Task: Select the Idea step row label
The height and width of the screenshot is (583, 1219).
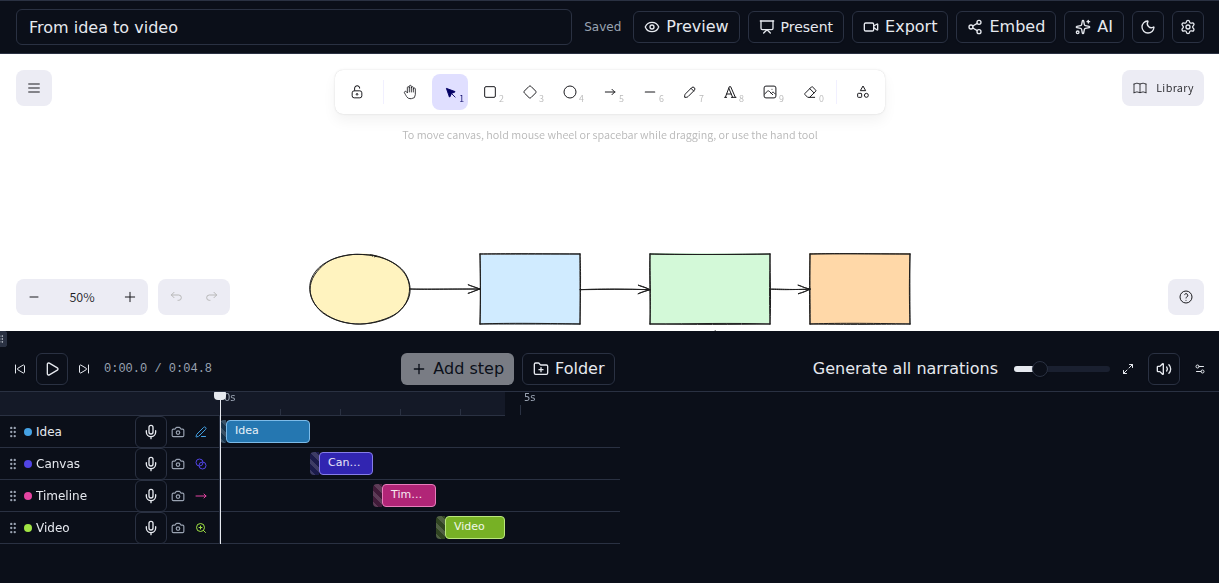Action: pyautogui.click(x=49, y=432)
